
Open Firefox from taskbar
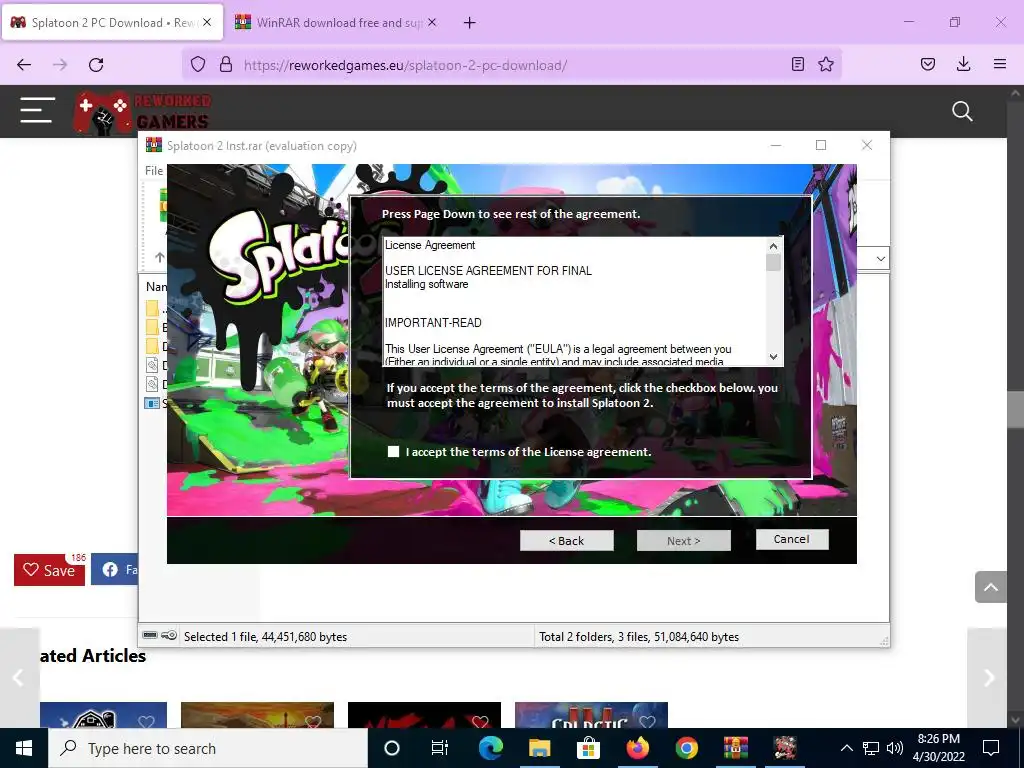pos(637,748)
